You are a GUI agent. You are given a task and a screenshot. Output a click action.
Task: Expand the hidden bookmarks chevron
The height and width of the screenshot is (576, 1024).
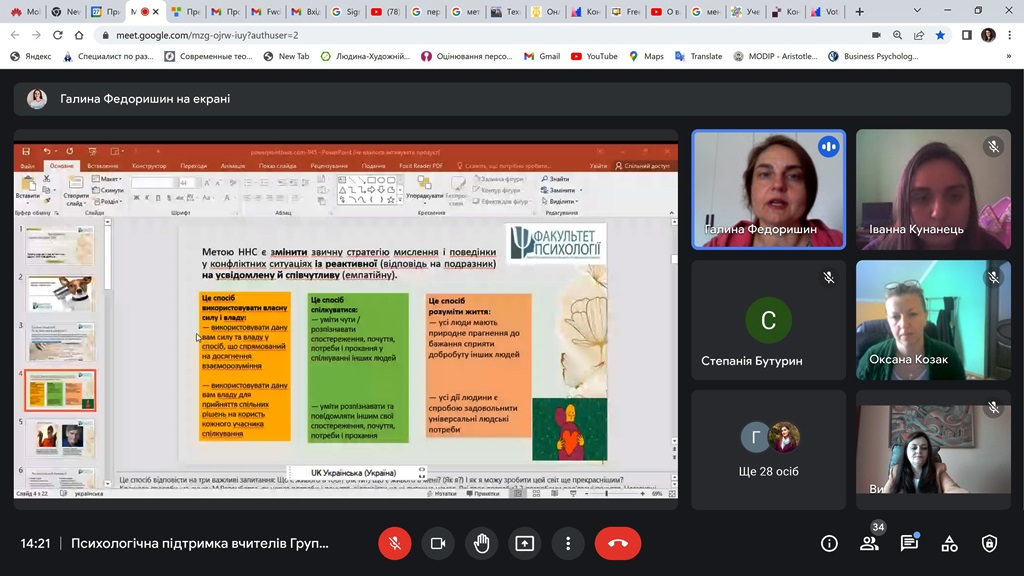click(1008, 57)
